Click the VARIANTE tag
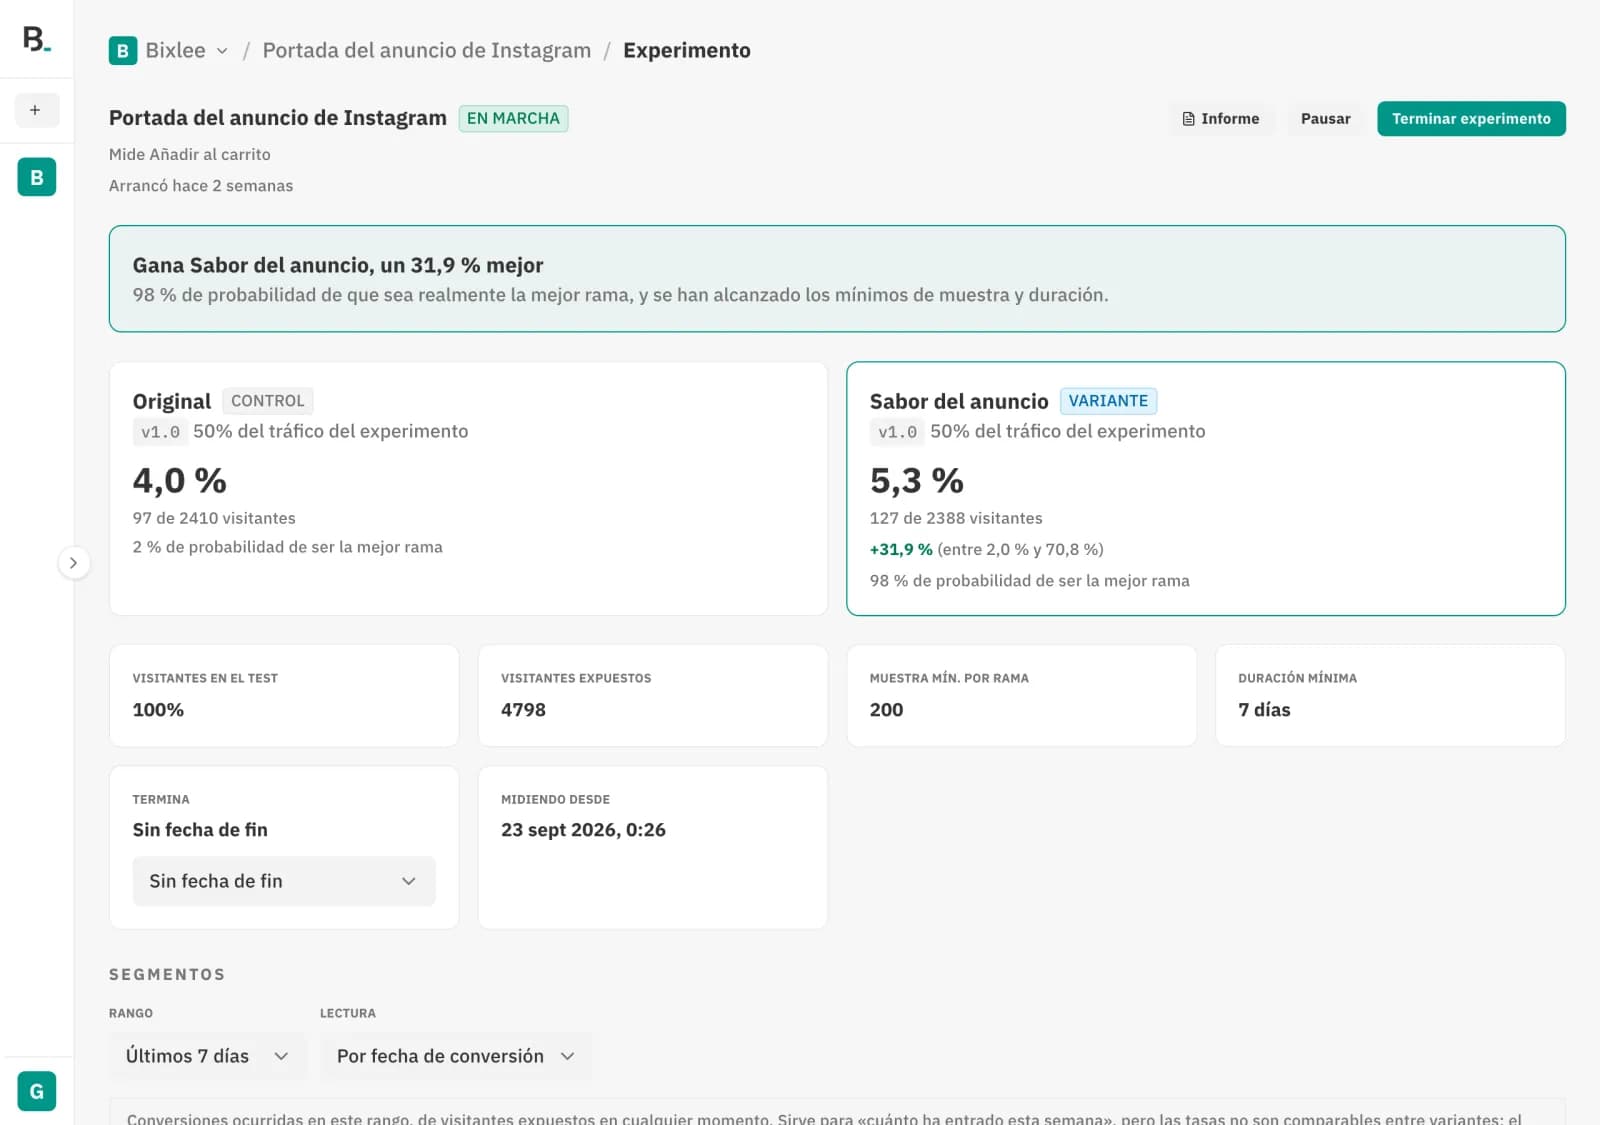Screen dimensions: 1600x1125 tap(1108, 401)
